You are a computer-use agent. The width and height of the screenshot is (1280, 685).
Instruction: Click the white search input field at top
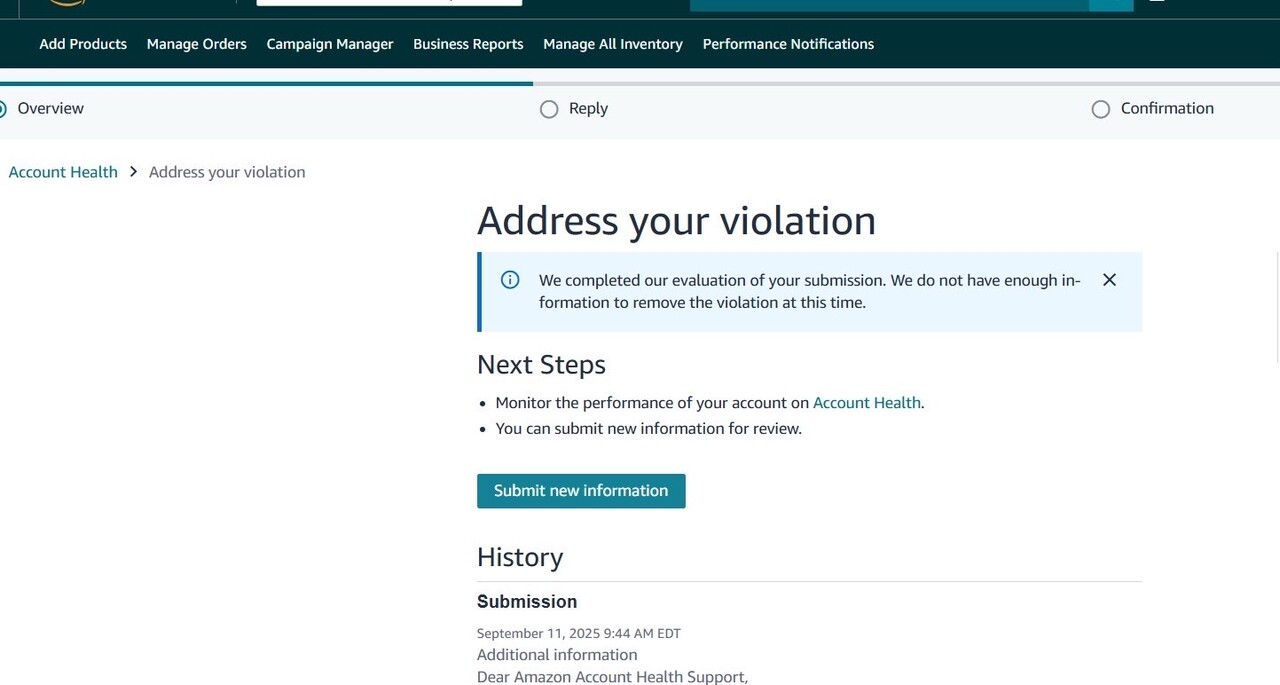389,3
